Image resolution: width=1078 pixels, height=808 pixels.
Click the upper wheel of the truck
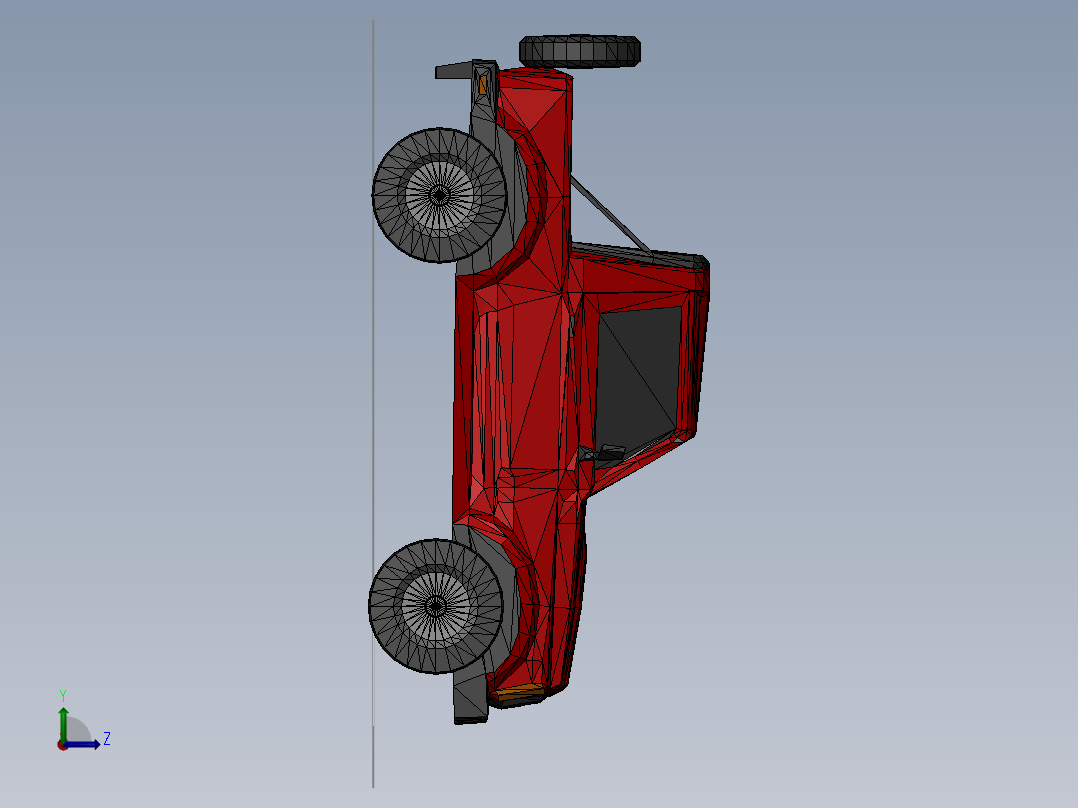point(439,195)
